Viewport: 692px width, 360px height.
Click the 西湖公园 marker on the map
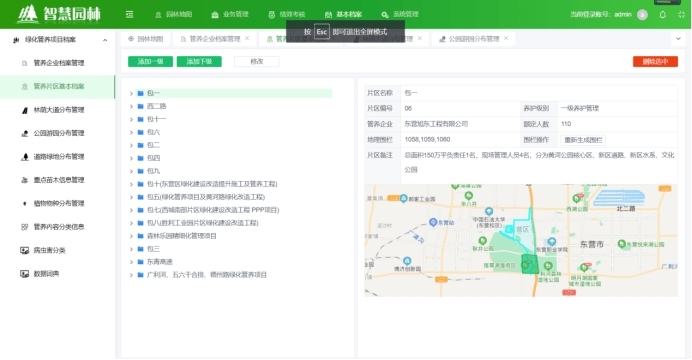point(576,199)
